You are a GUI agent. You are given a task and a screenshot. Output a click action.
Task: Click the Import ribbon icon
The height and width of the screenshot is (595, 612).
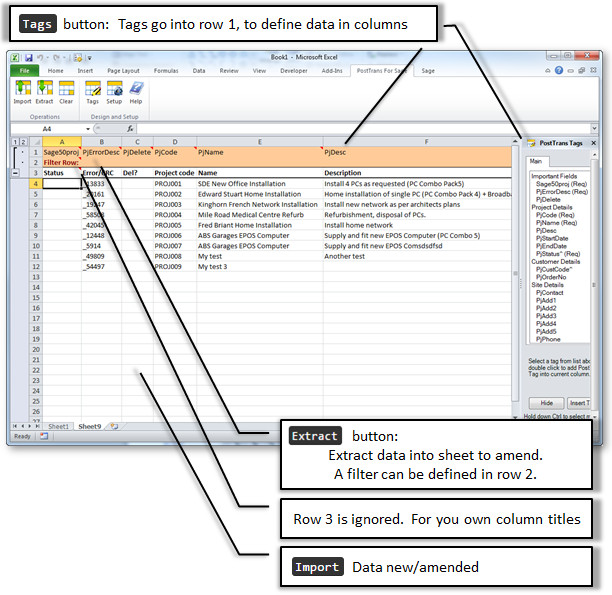click(23, 93)
